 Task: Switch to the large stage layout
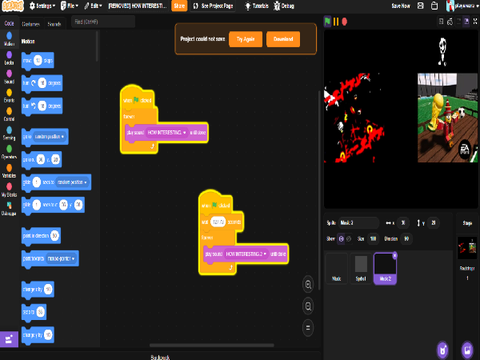click(x=466, y=21)
